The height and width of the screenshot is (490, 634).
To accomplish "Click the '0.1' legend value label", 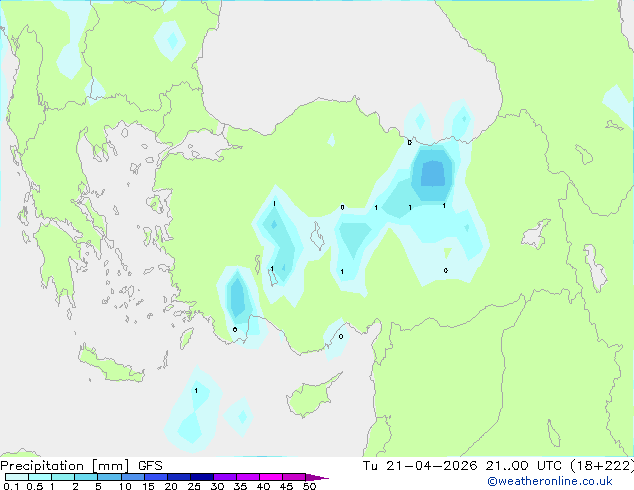I will (x=11, y=486).
